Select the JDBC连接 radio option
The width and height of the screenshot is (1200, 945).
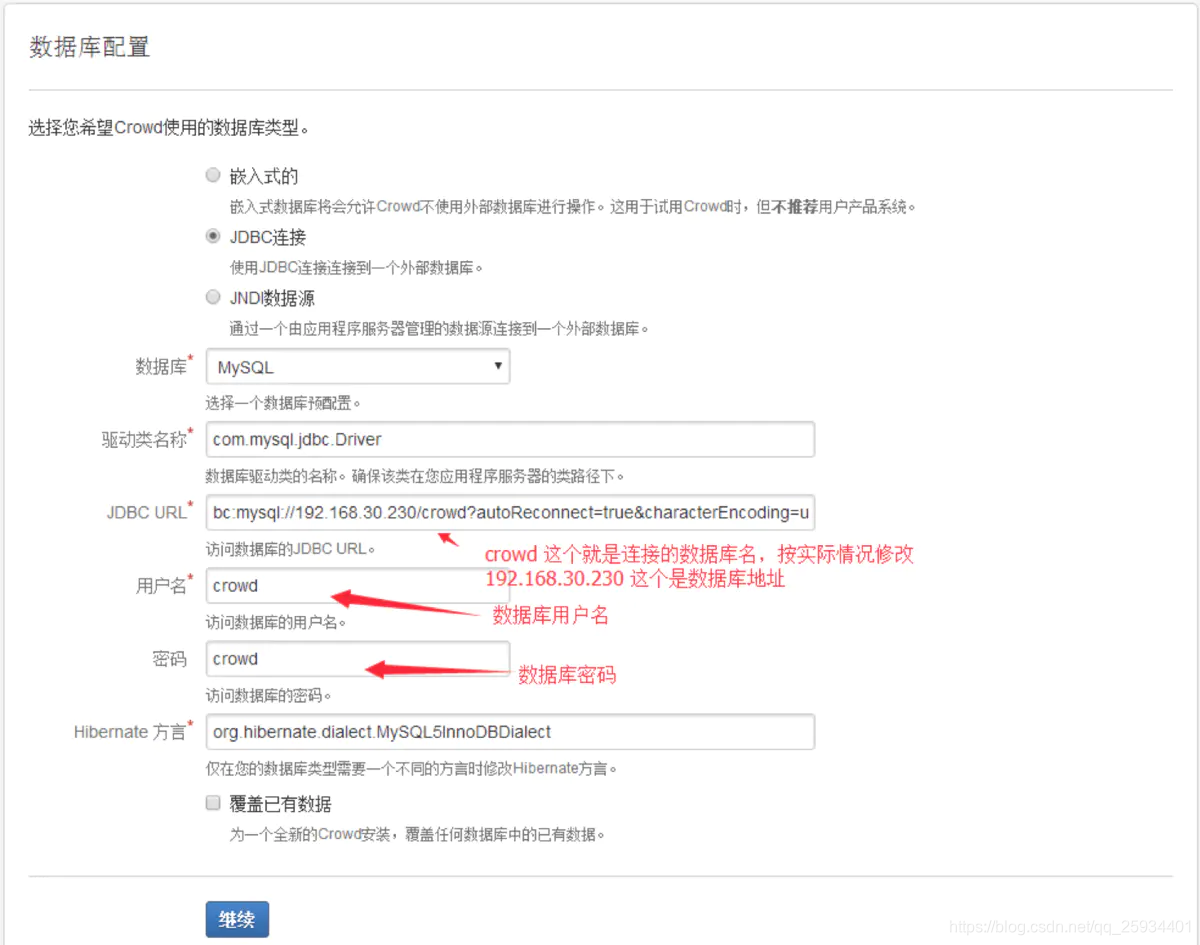coord(212,237)
